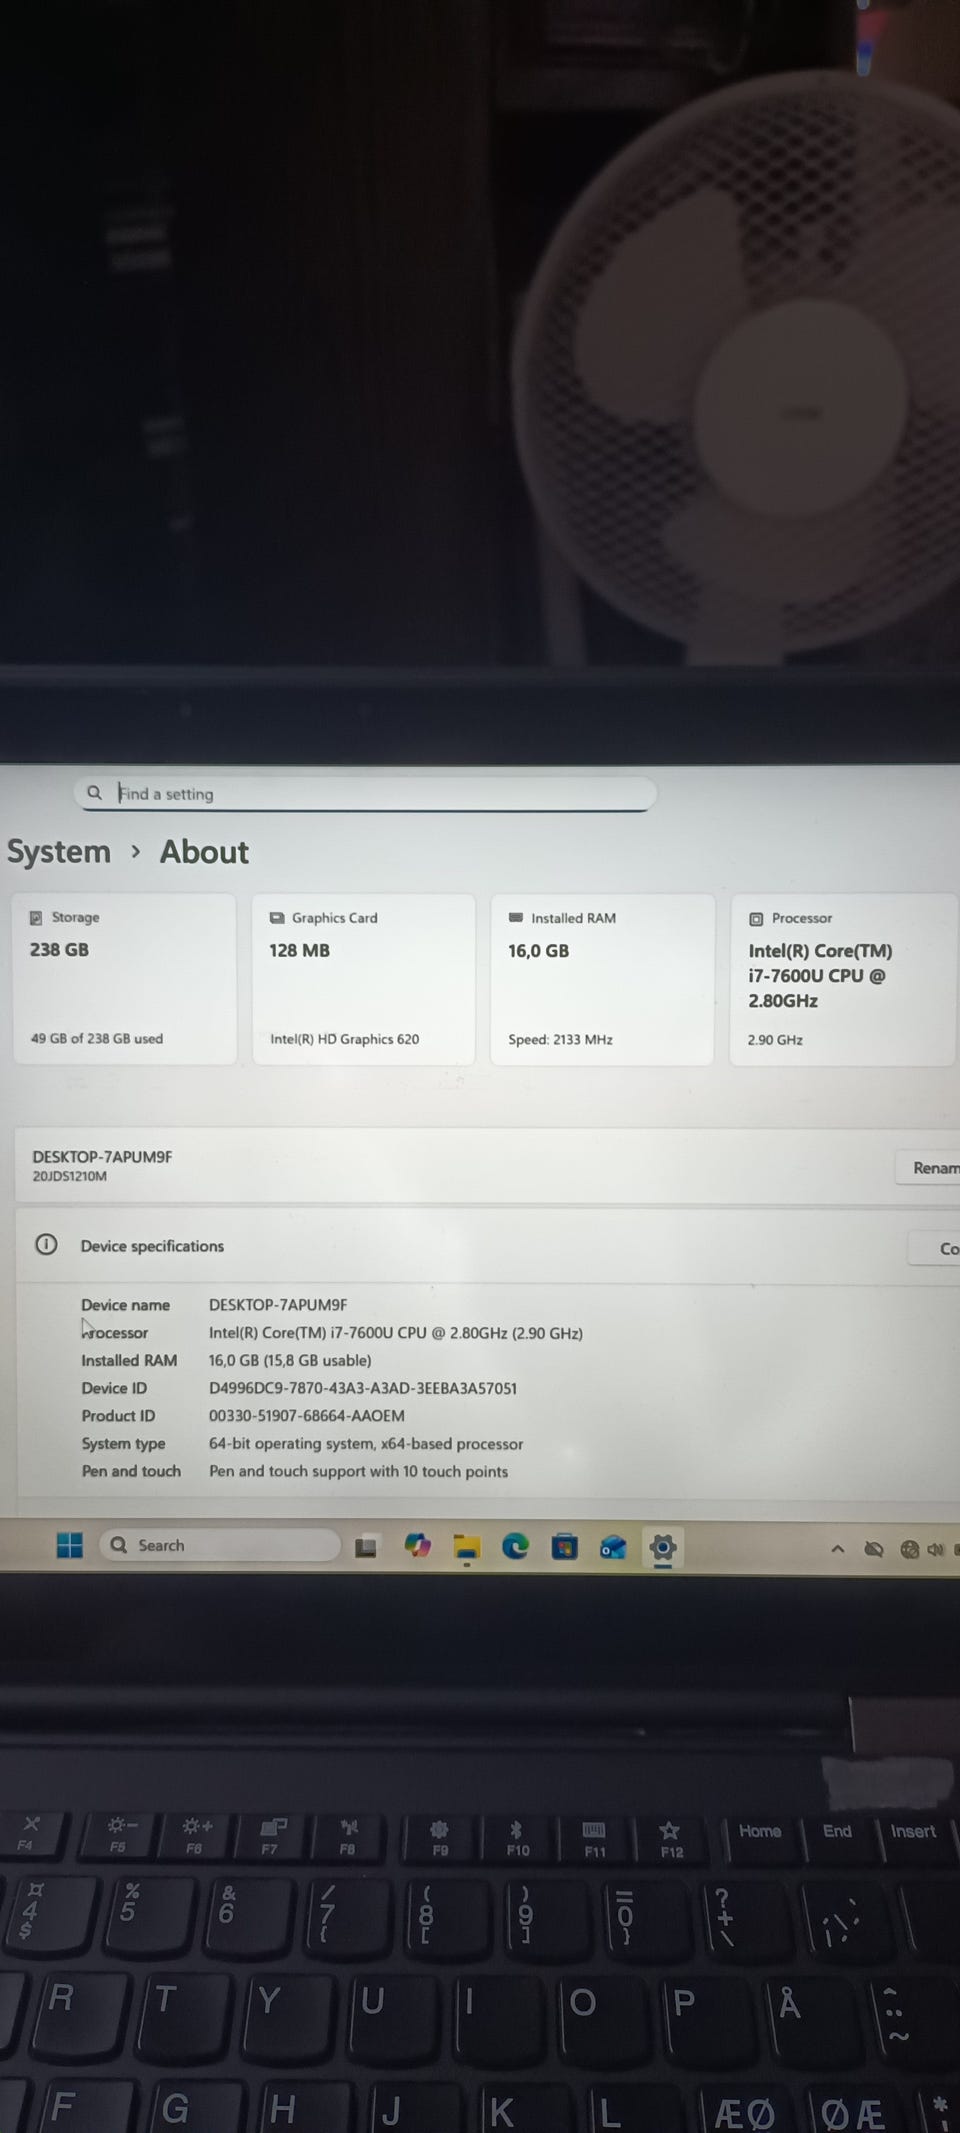This screenshot has width=960, height=2133.
Task: Open the Graphics Card 128 MB card
Action: [x=363, y=979]
